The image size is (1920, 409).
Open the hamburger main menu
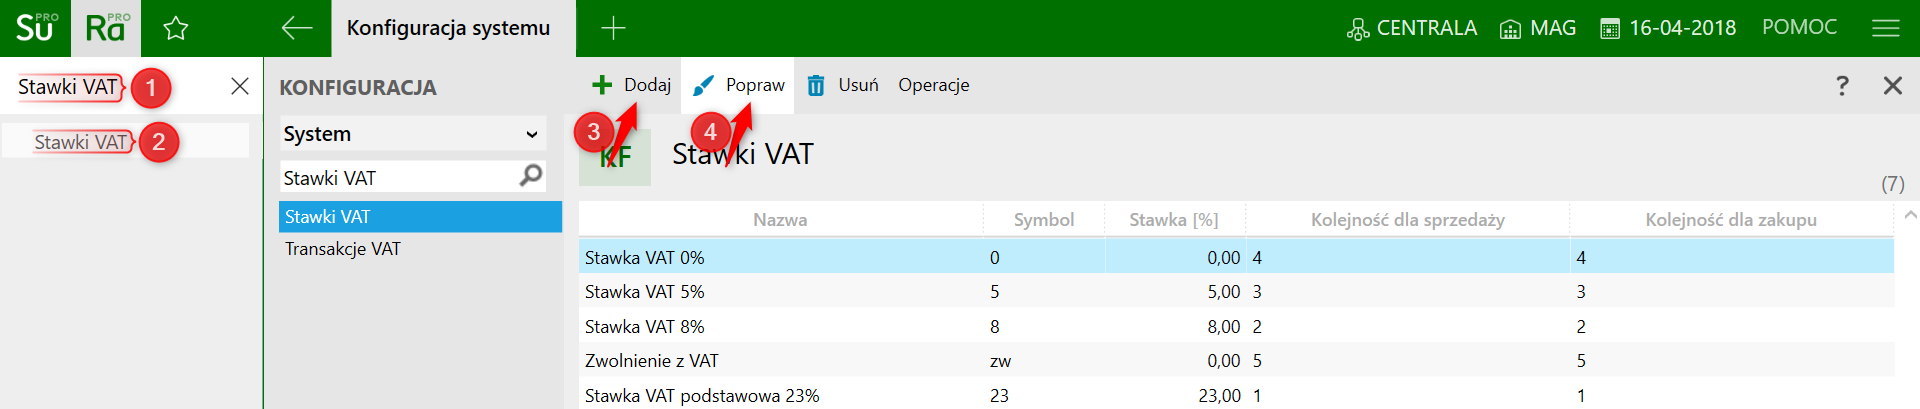tap(1885, 28)
